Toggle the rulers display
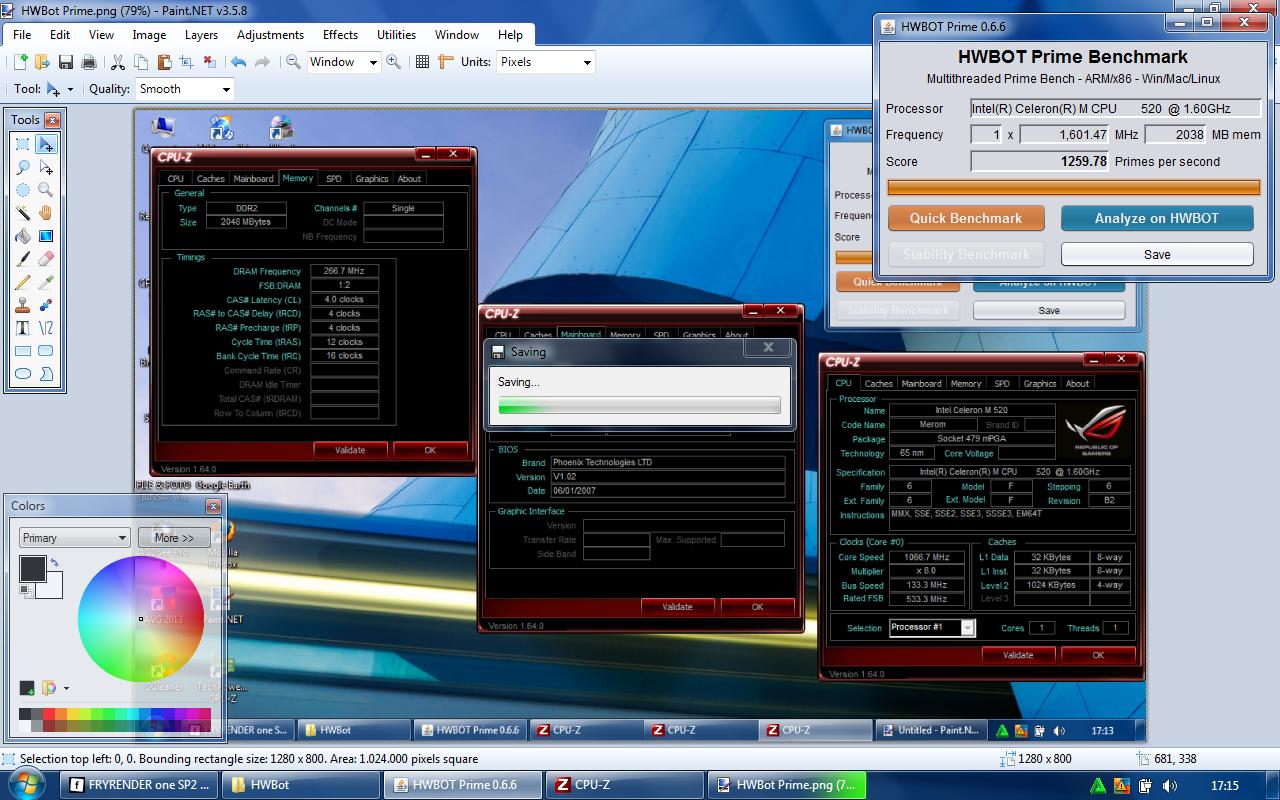The height and width of the screenshot is (800, 1280). (445, 62)
